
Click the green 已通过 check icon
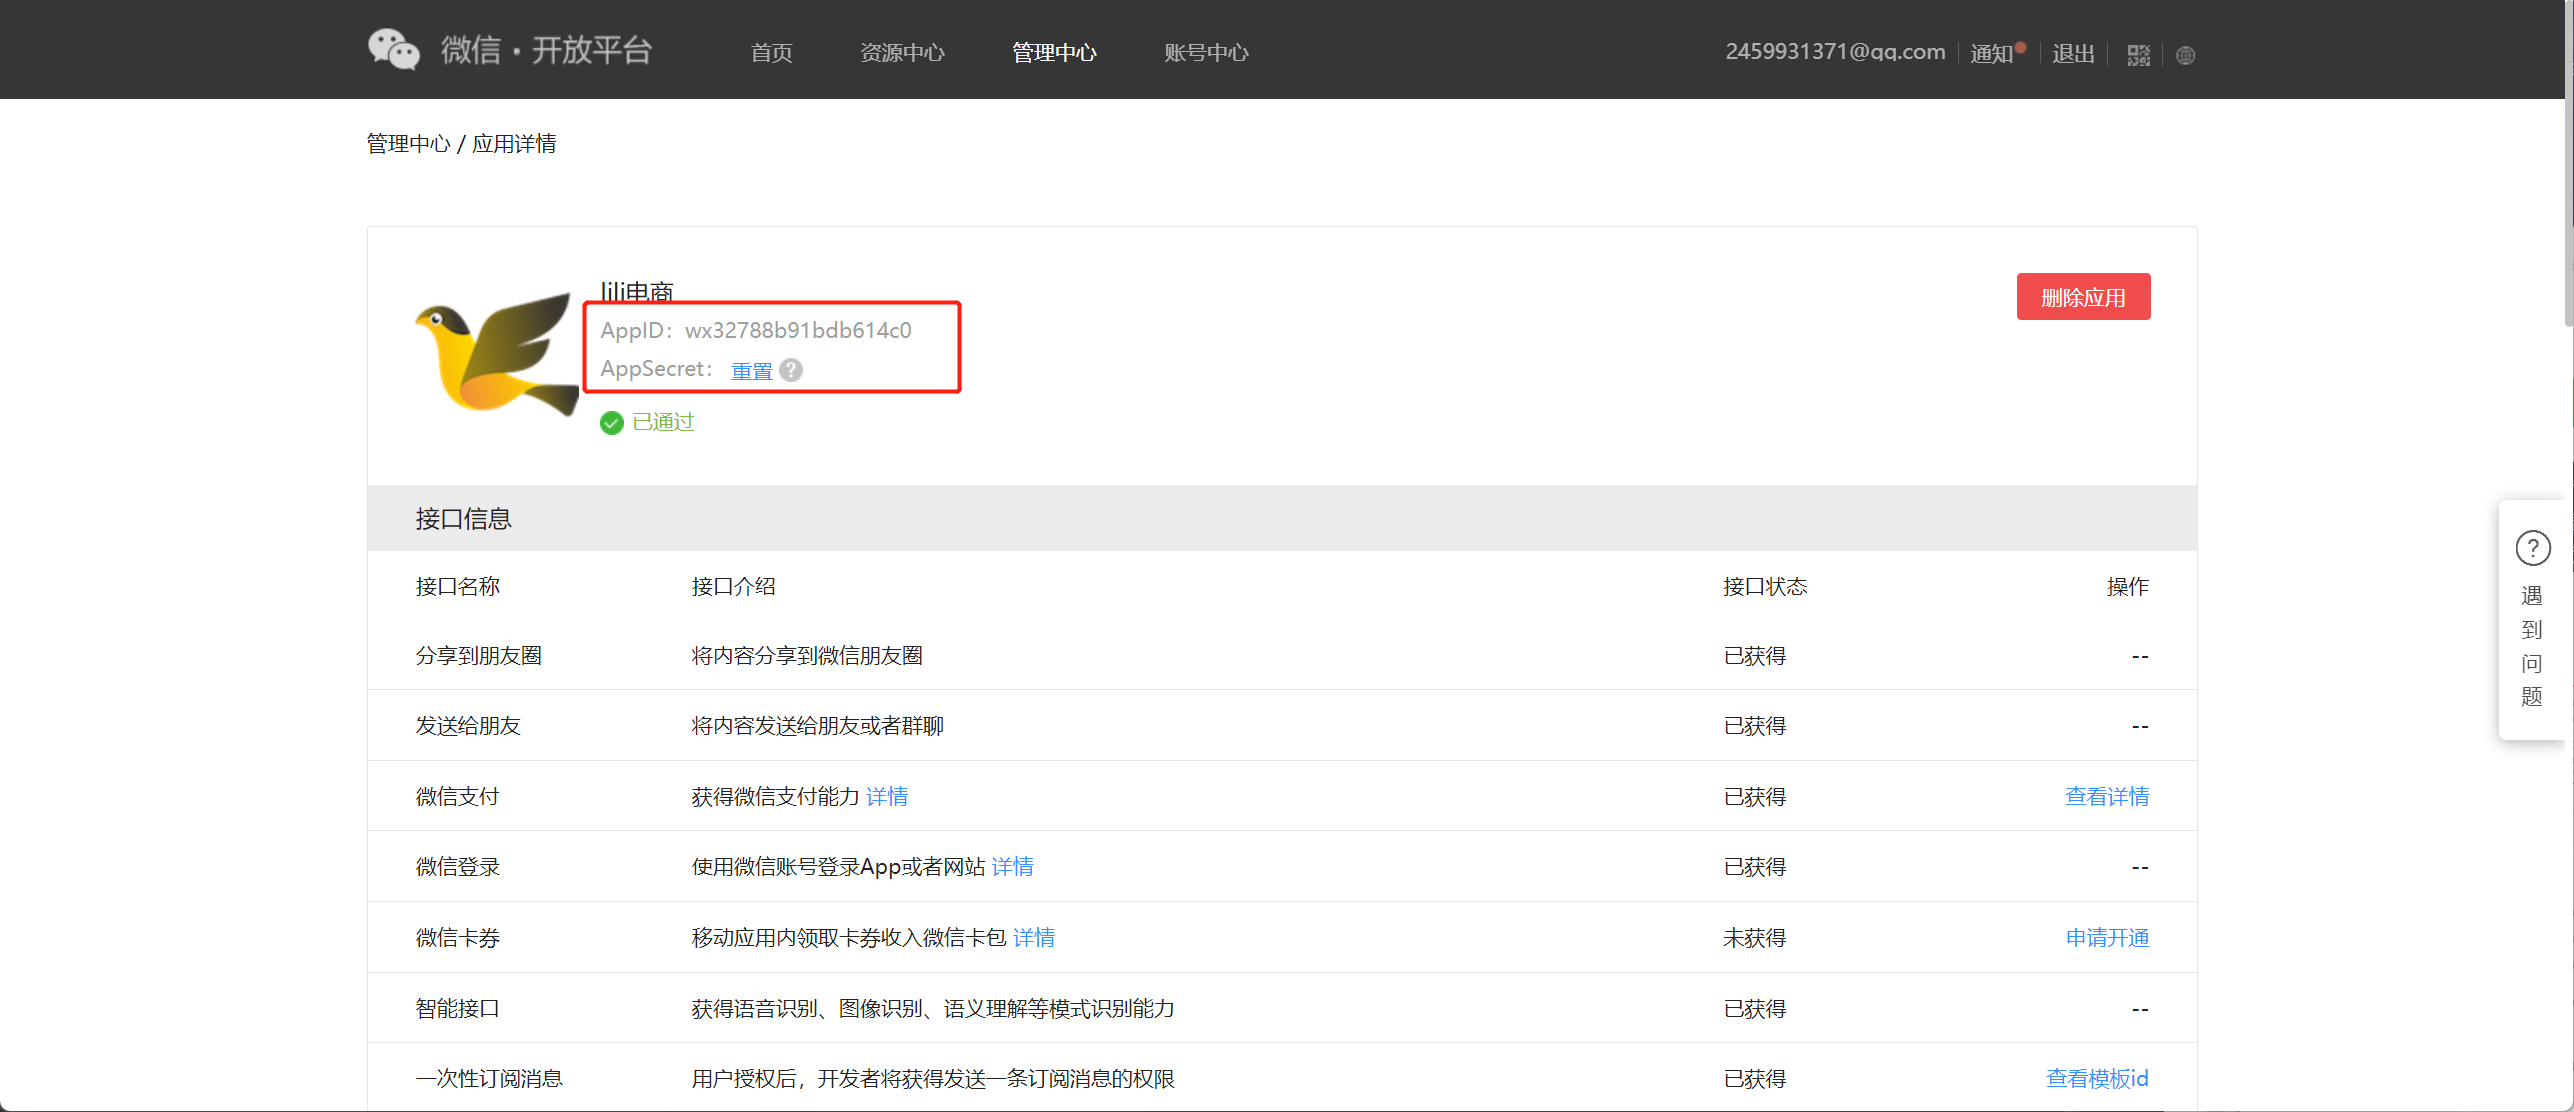coord(612,423)
